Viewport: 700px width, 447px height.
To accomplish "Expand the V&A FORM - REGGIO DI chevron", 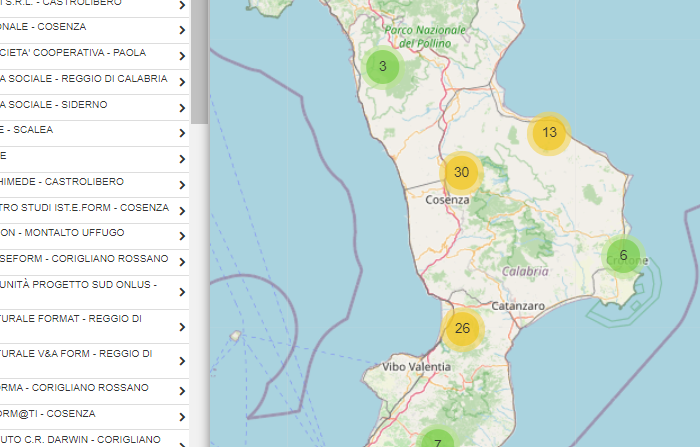I will point(182,361).
